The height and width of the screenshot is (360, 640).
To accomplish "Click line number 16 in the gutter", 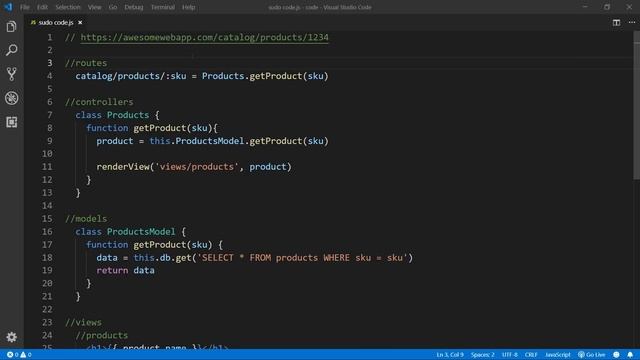I will [47, 232].
